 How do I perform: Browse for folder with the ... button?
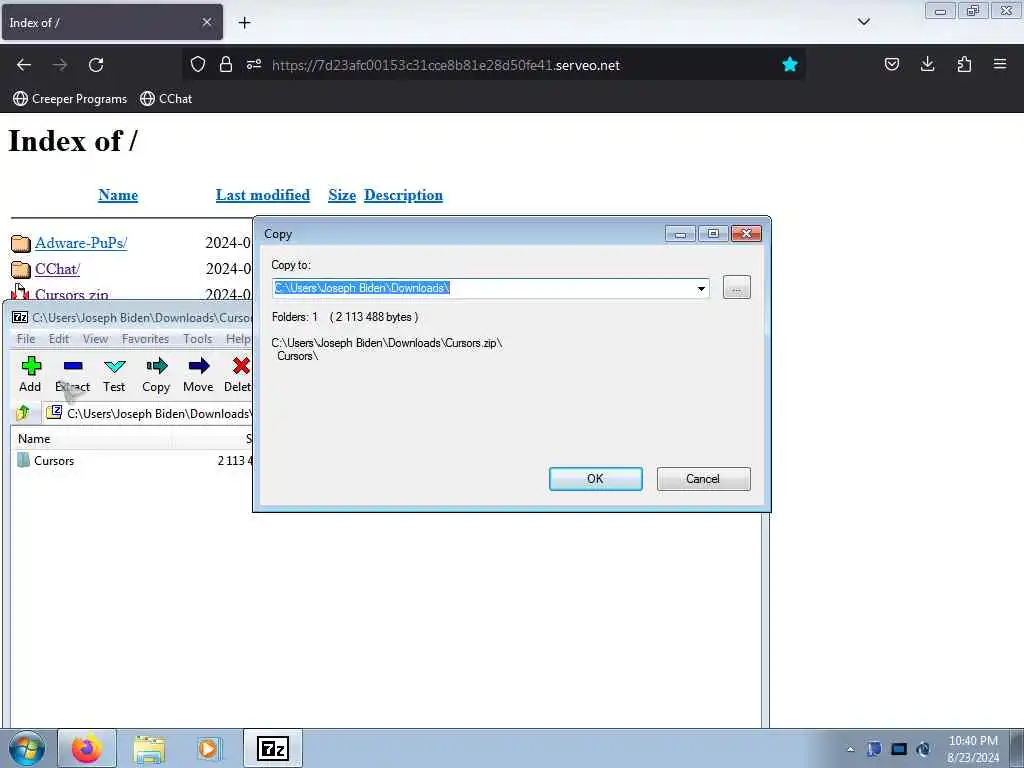[x=737, y=287]
